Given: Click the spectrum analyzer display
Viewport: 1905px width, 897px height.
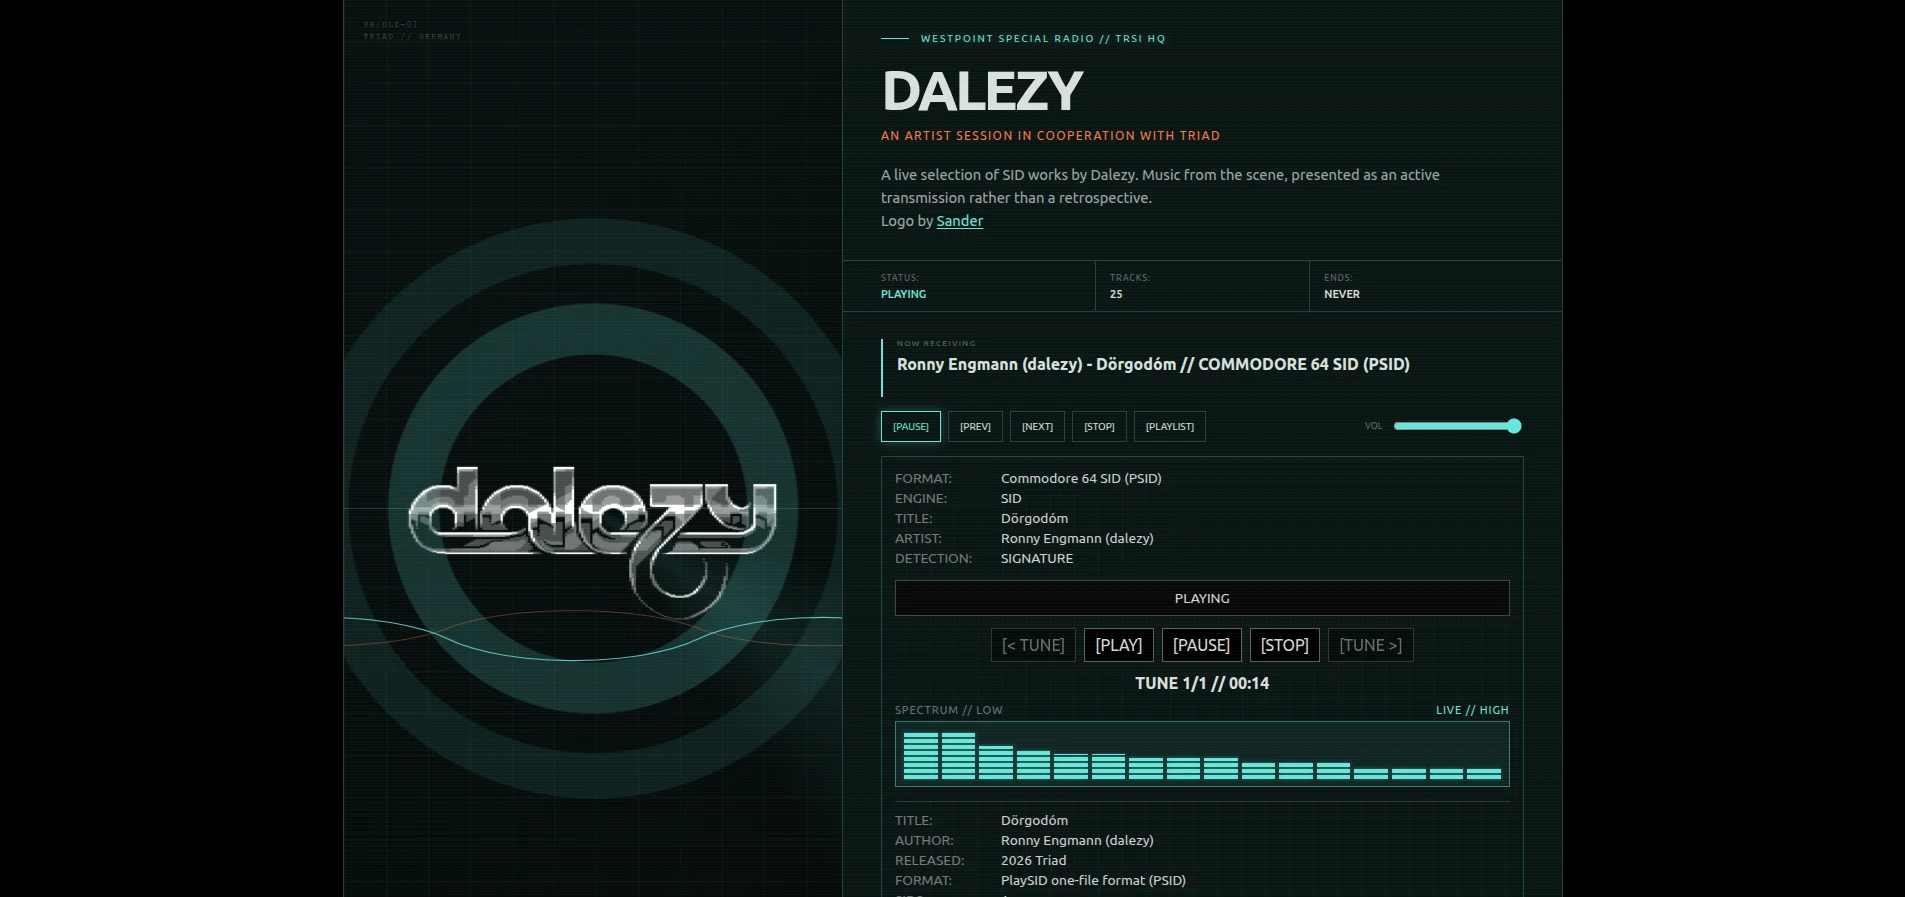Looking at the screenshot, I should (x=1202, y=754).
